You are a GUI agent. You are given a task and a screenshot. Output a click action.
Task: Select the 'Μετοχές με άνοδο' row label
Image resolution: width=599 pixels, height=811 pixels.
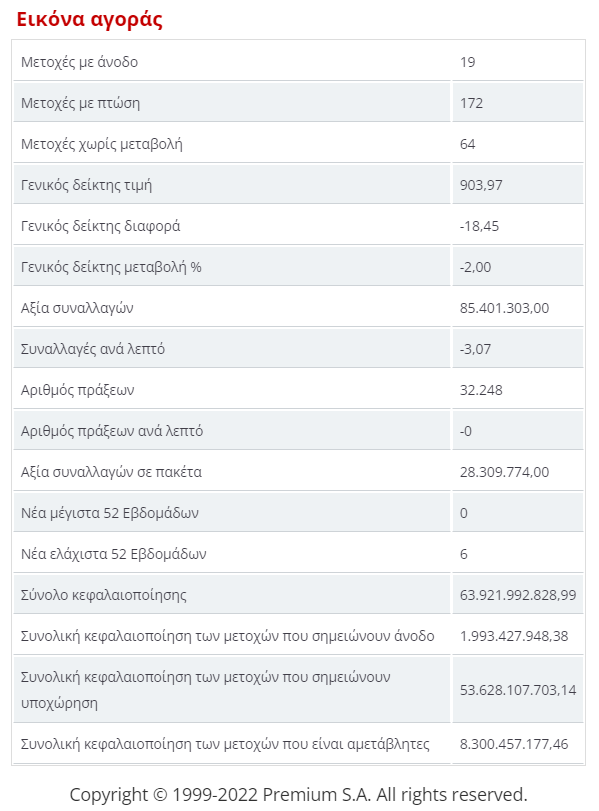pyautogui.click(x=79, y=62)
